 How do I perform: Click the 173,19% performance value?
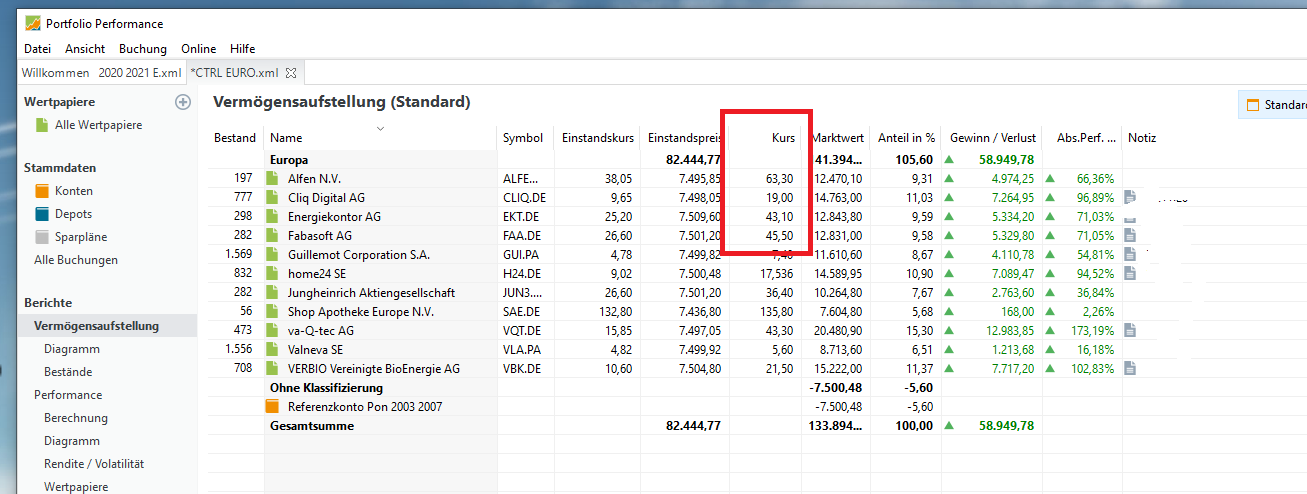pos(1092,330)
